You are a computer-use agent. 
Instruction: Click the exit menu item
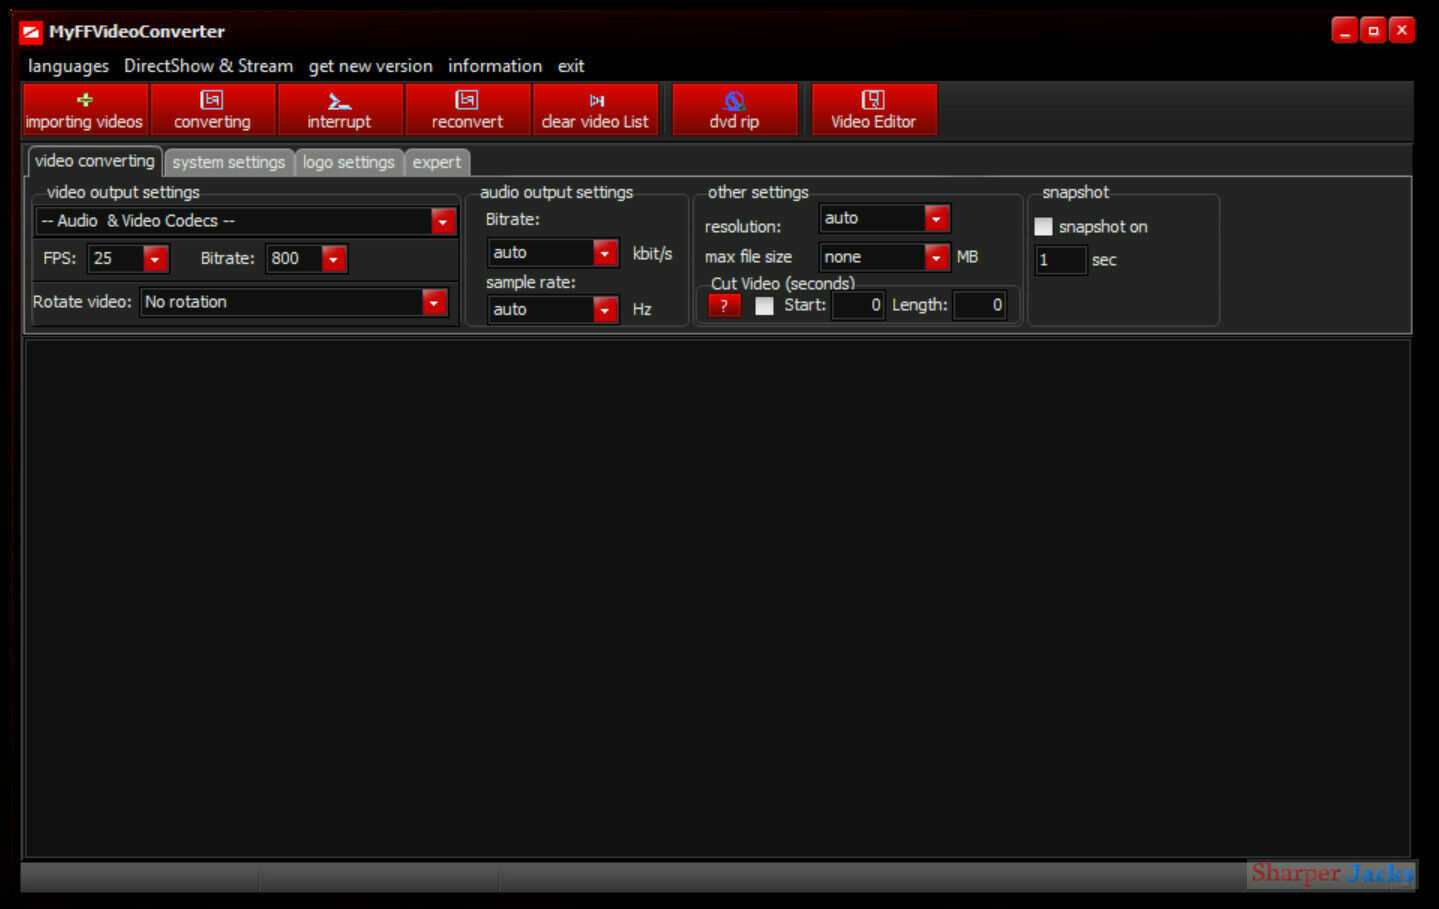click(x=571, y=66)
